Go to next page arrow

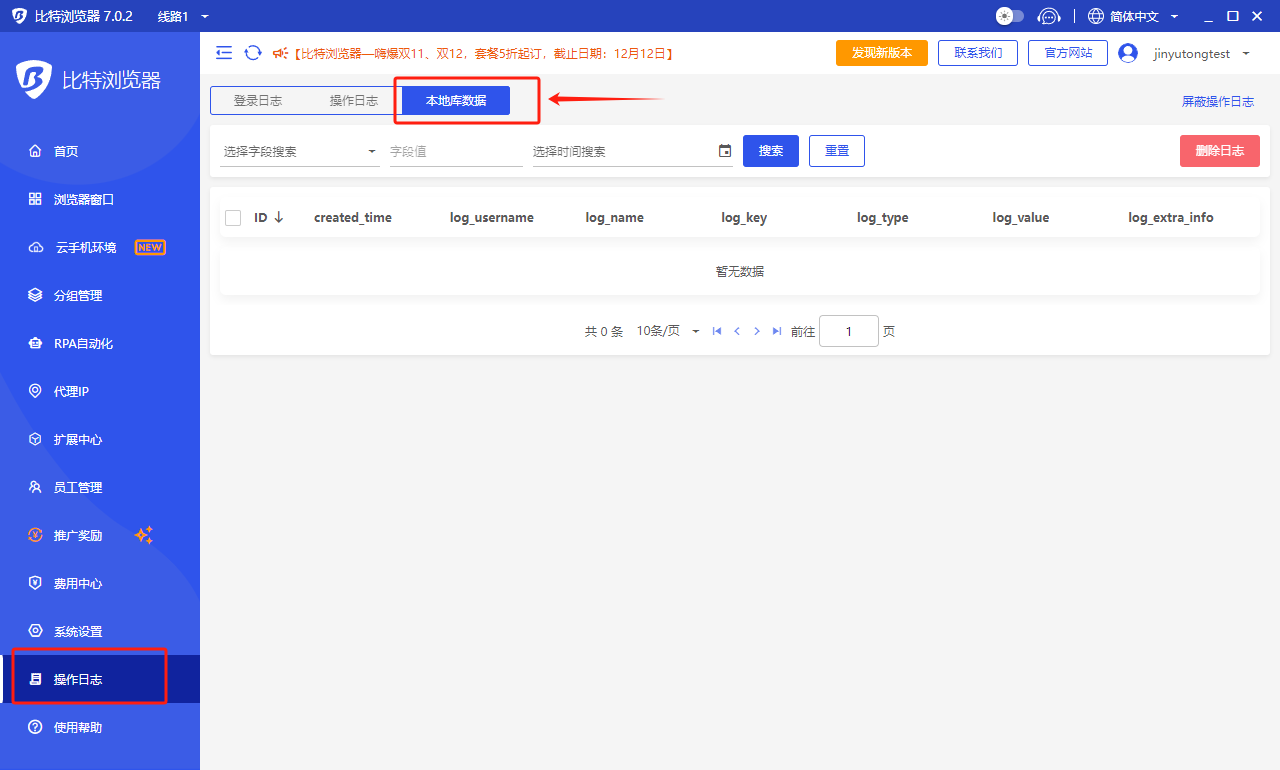757,331
